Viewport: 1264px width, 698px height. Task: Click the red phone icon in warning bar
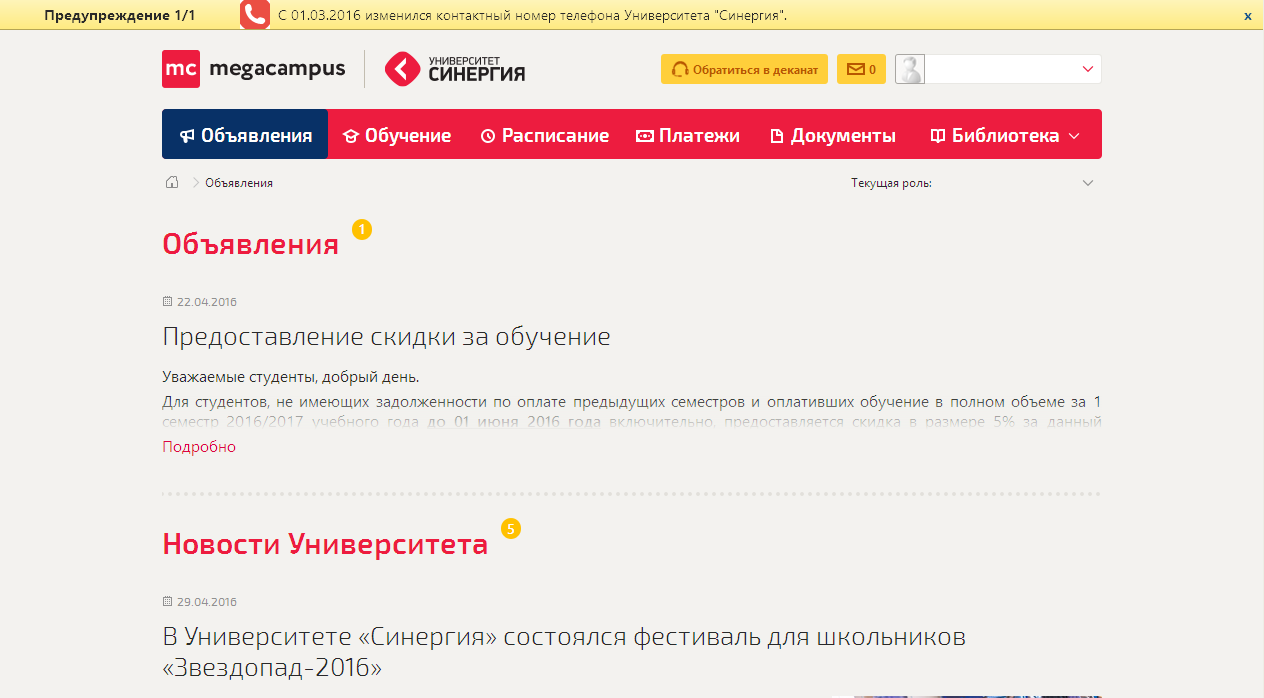255,14
